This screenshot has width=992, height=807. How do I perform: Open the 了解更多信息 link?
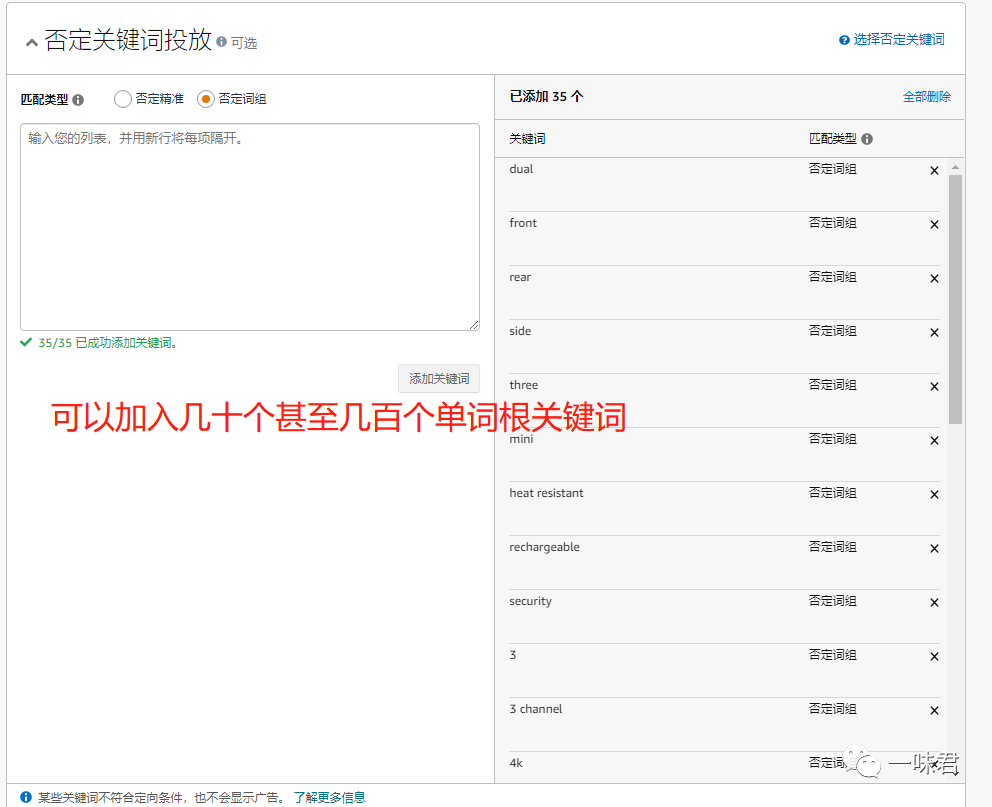[330, 798]
